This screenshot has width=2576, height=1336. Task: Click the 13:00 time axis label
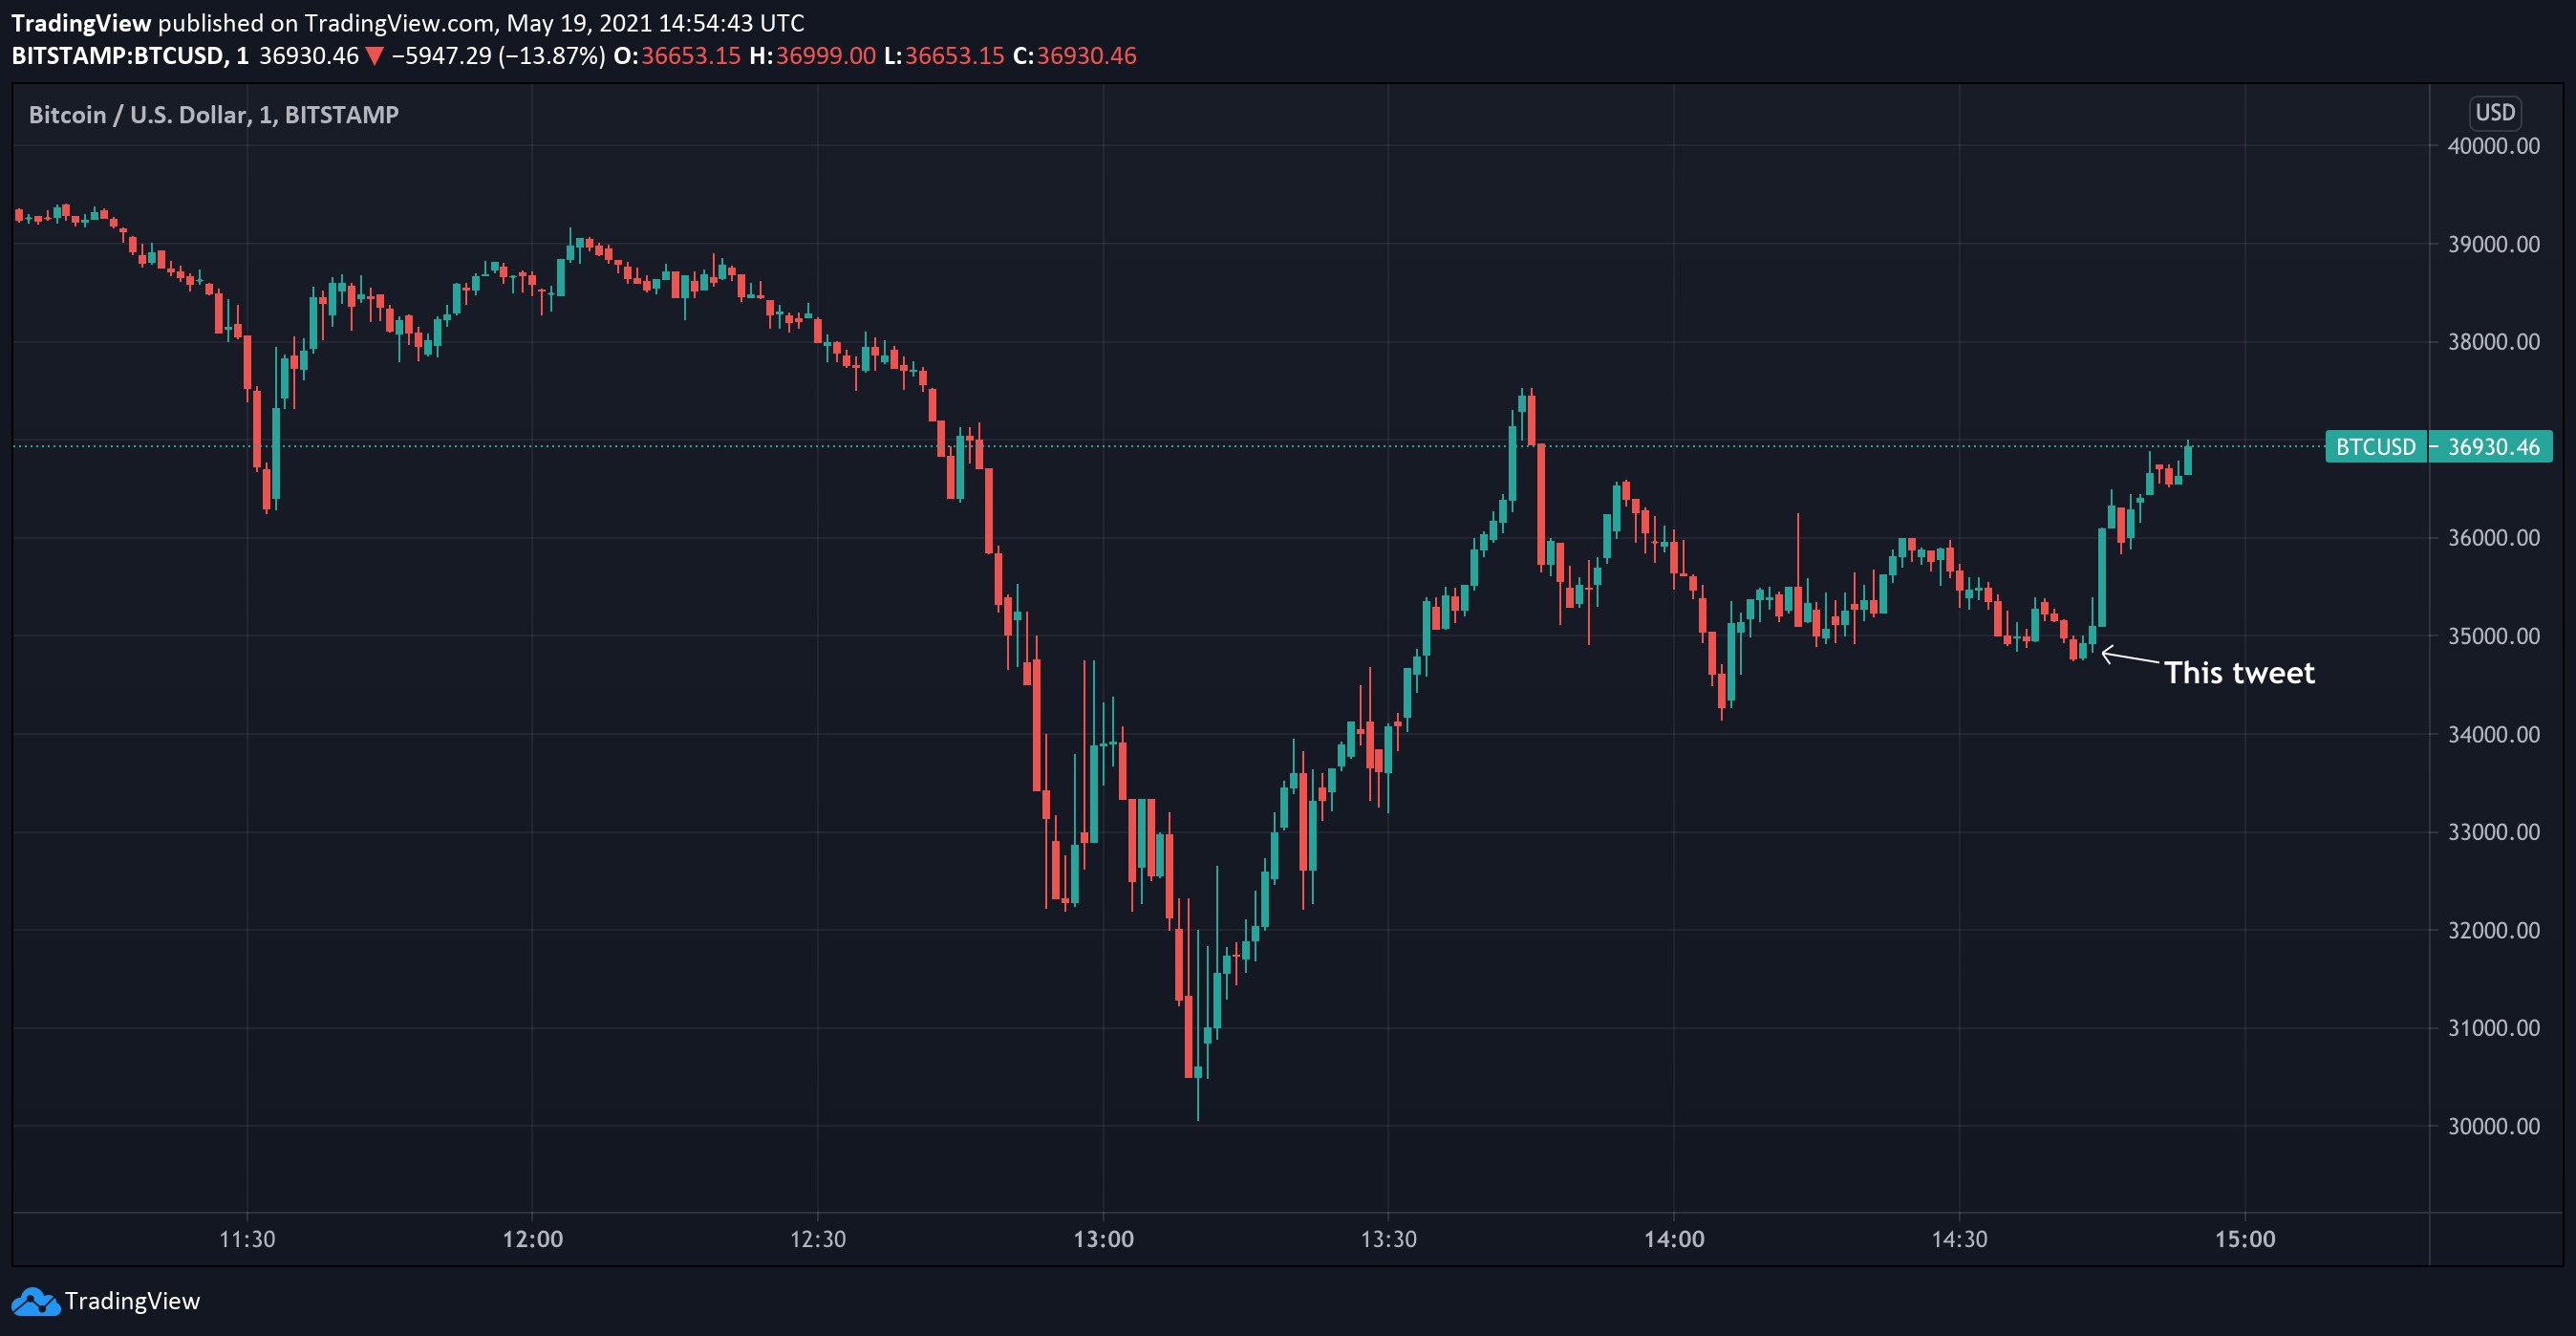(1103, 1239)
